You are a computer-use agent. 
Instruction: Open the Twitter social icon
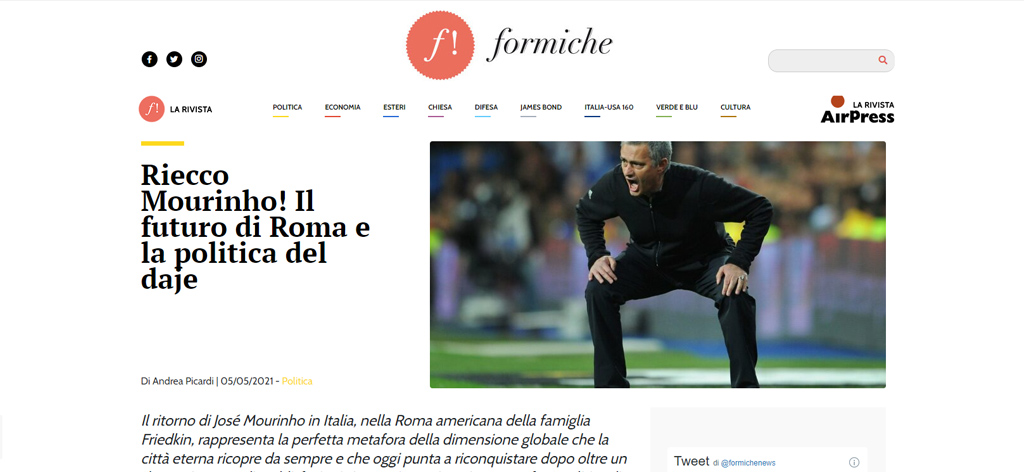coord(174,59)
